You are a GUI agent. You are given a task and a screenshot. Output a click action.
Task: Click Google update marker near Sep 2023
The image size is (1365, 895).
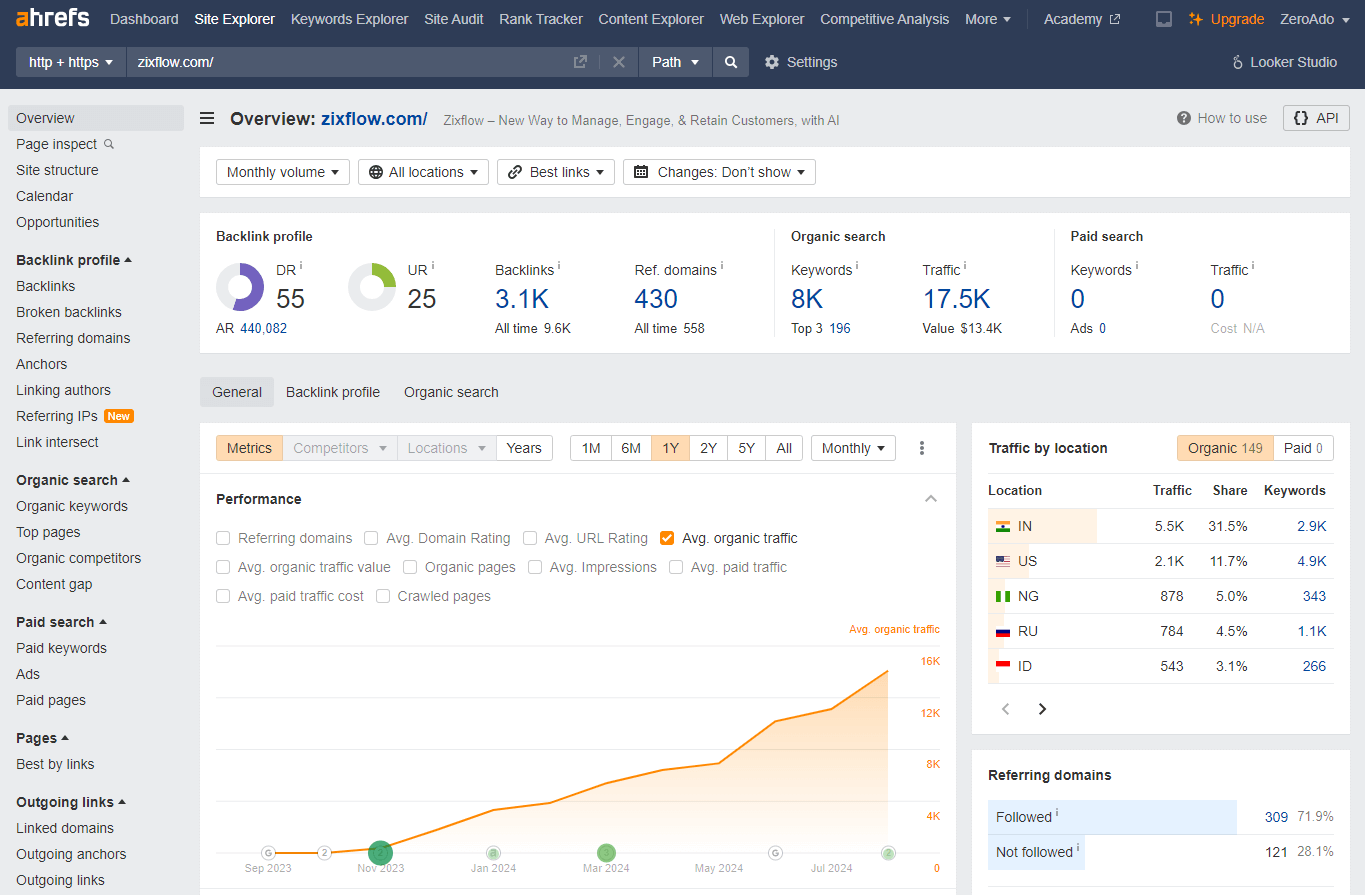click(x=268, y=853)
